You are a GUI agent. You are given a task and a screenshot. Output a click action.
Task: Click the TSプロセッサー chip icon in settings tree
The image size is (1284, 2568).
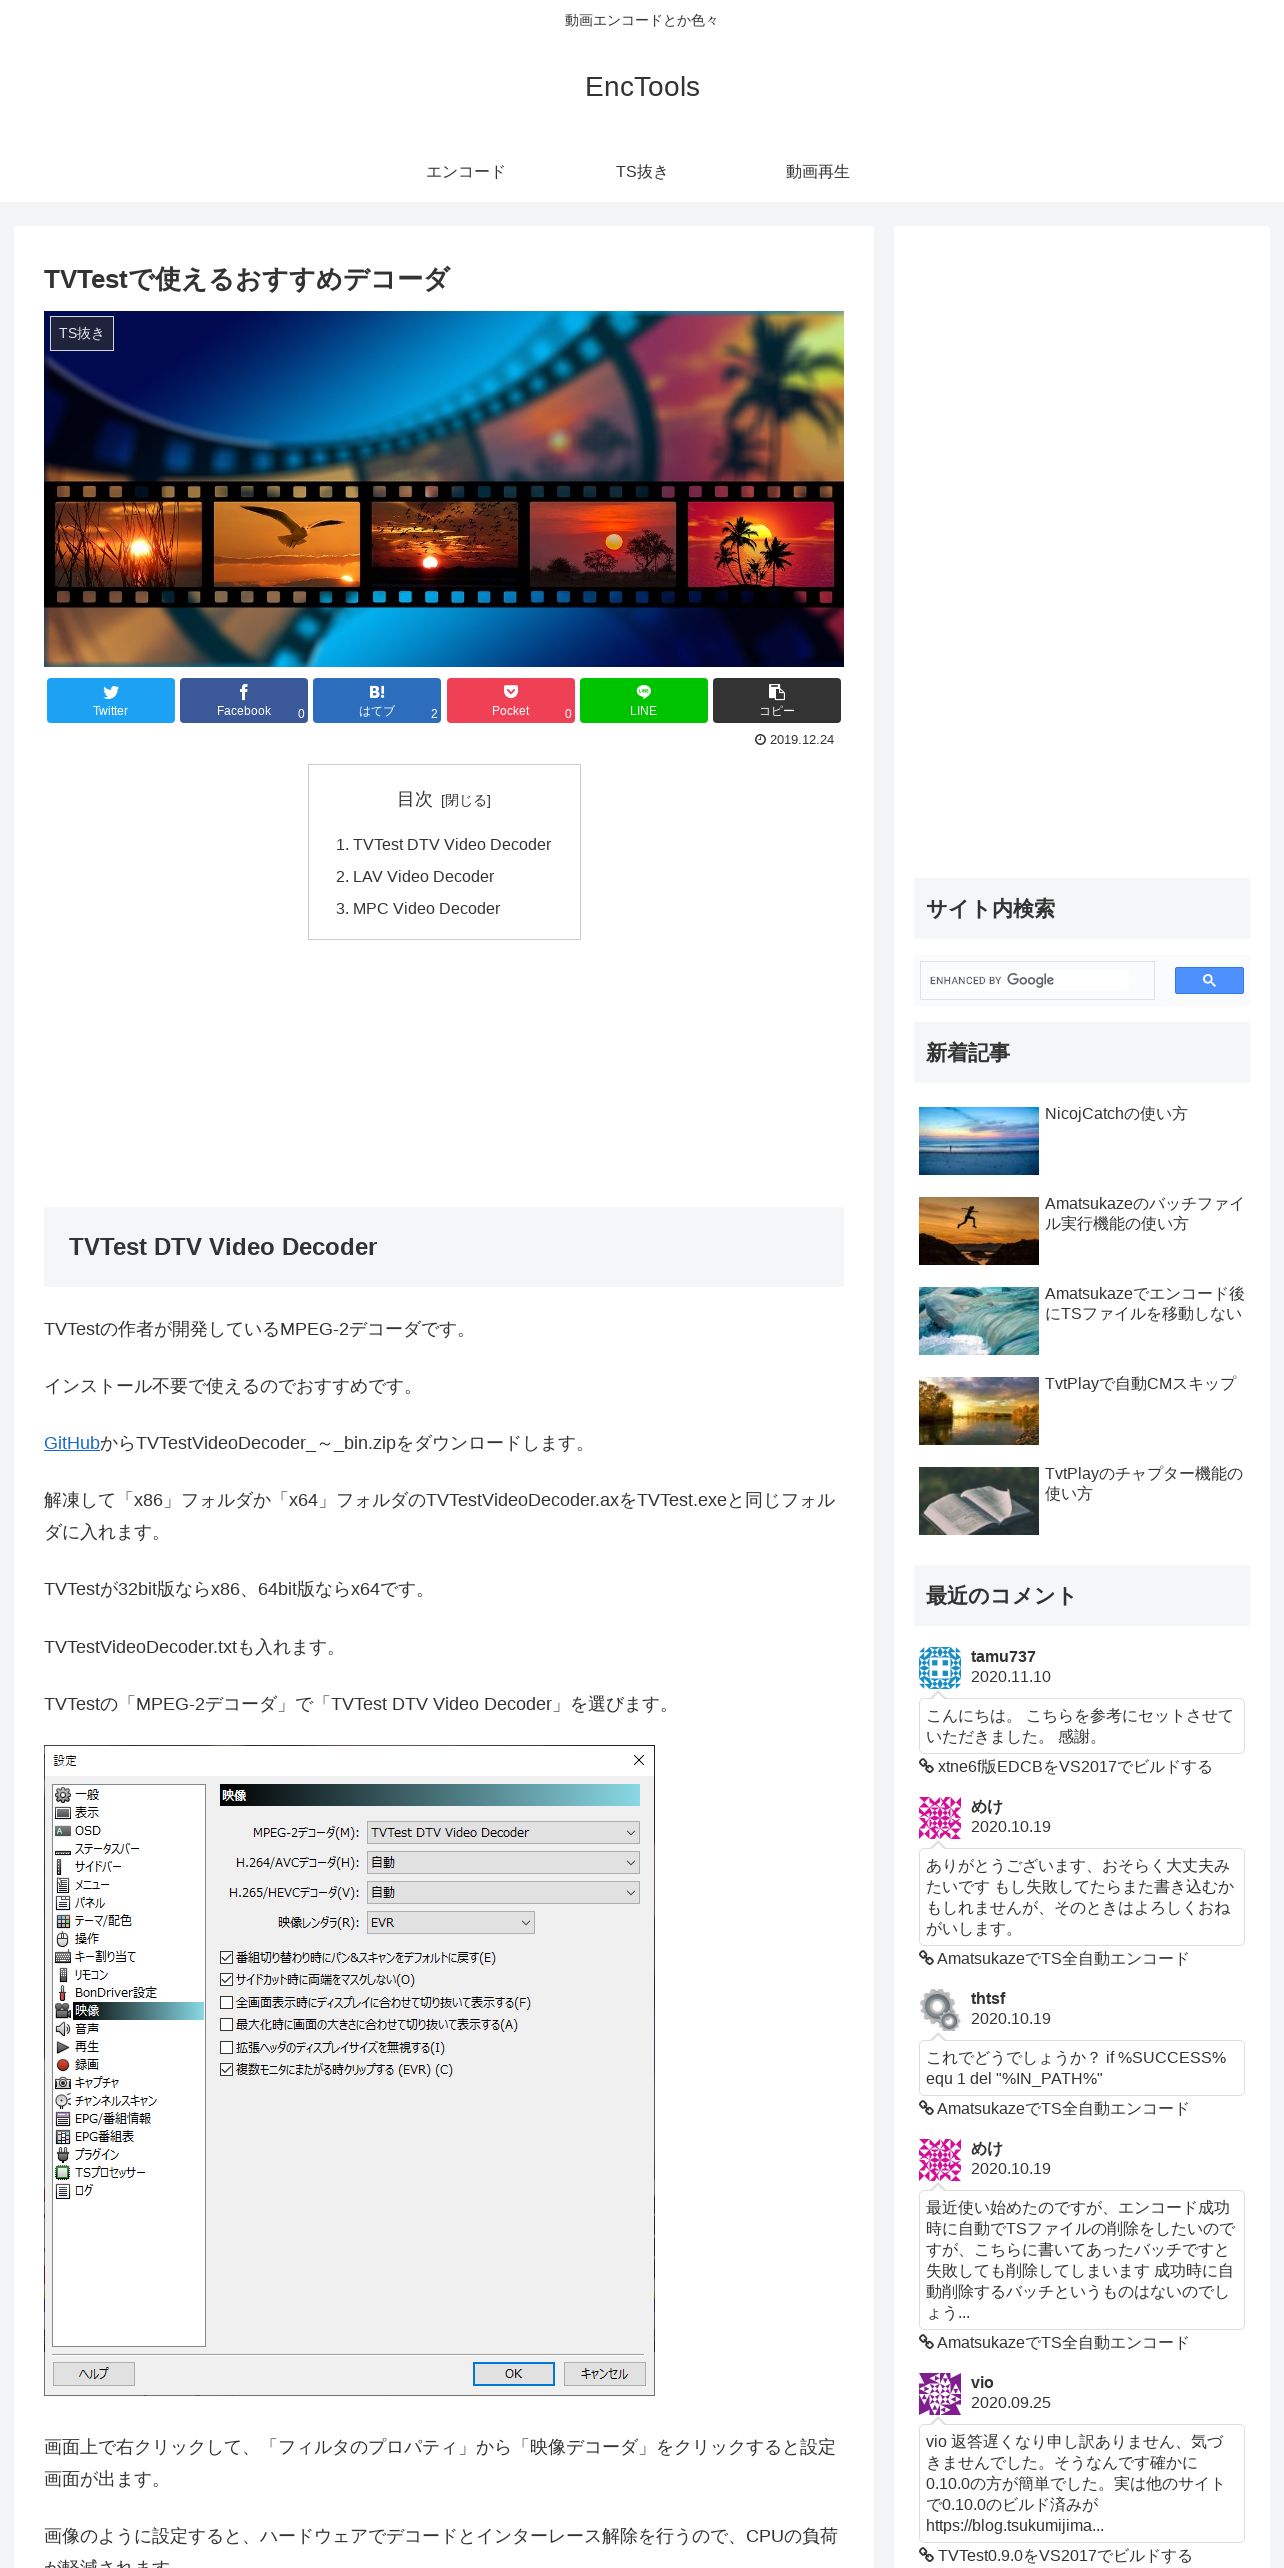click(x=63, y=2172)
